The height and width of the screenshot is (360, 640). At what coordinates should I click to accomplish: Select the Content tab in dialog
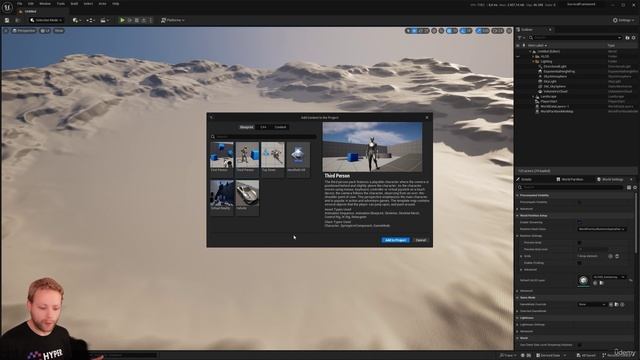pos(280,127)
